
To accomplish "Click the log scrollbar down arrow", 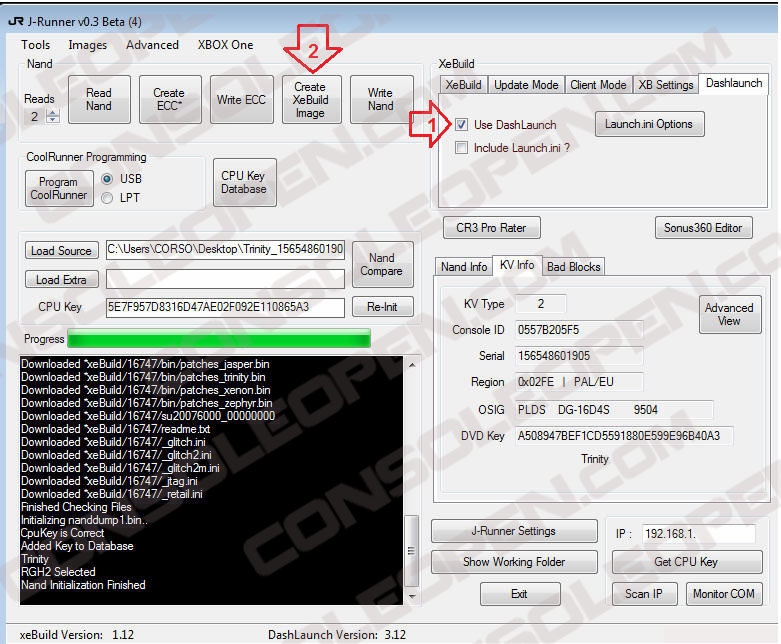I will [x=412, y=596].
